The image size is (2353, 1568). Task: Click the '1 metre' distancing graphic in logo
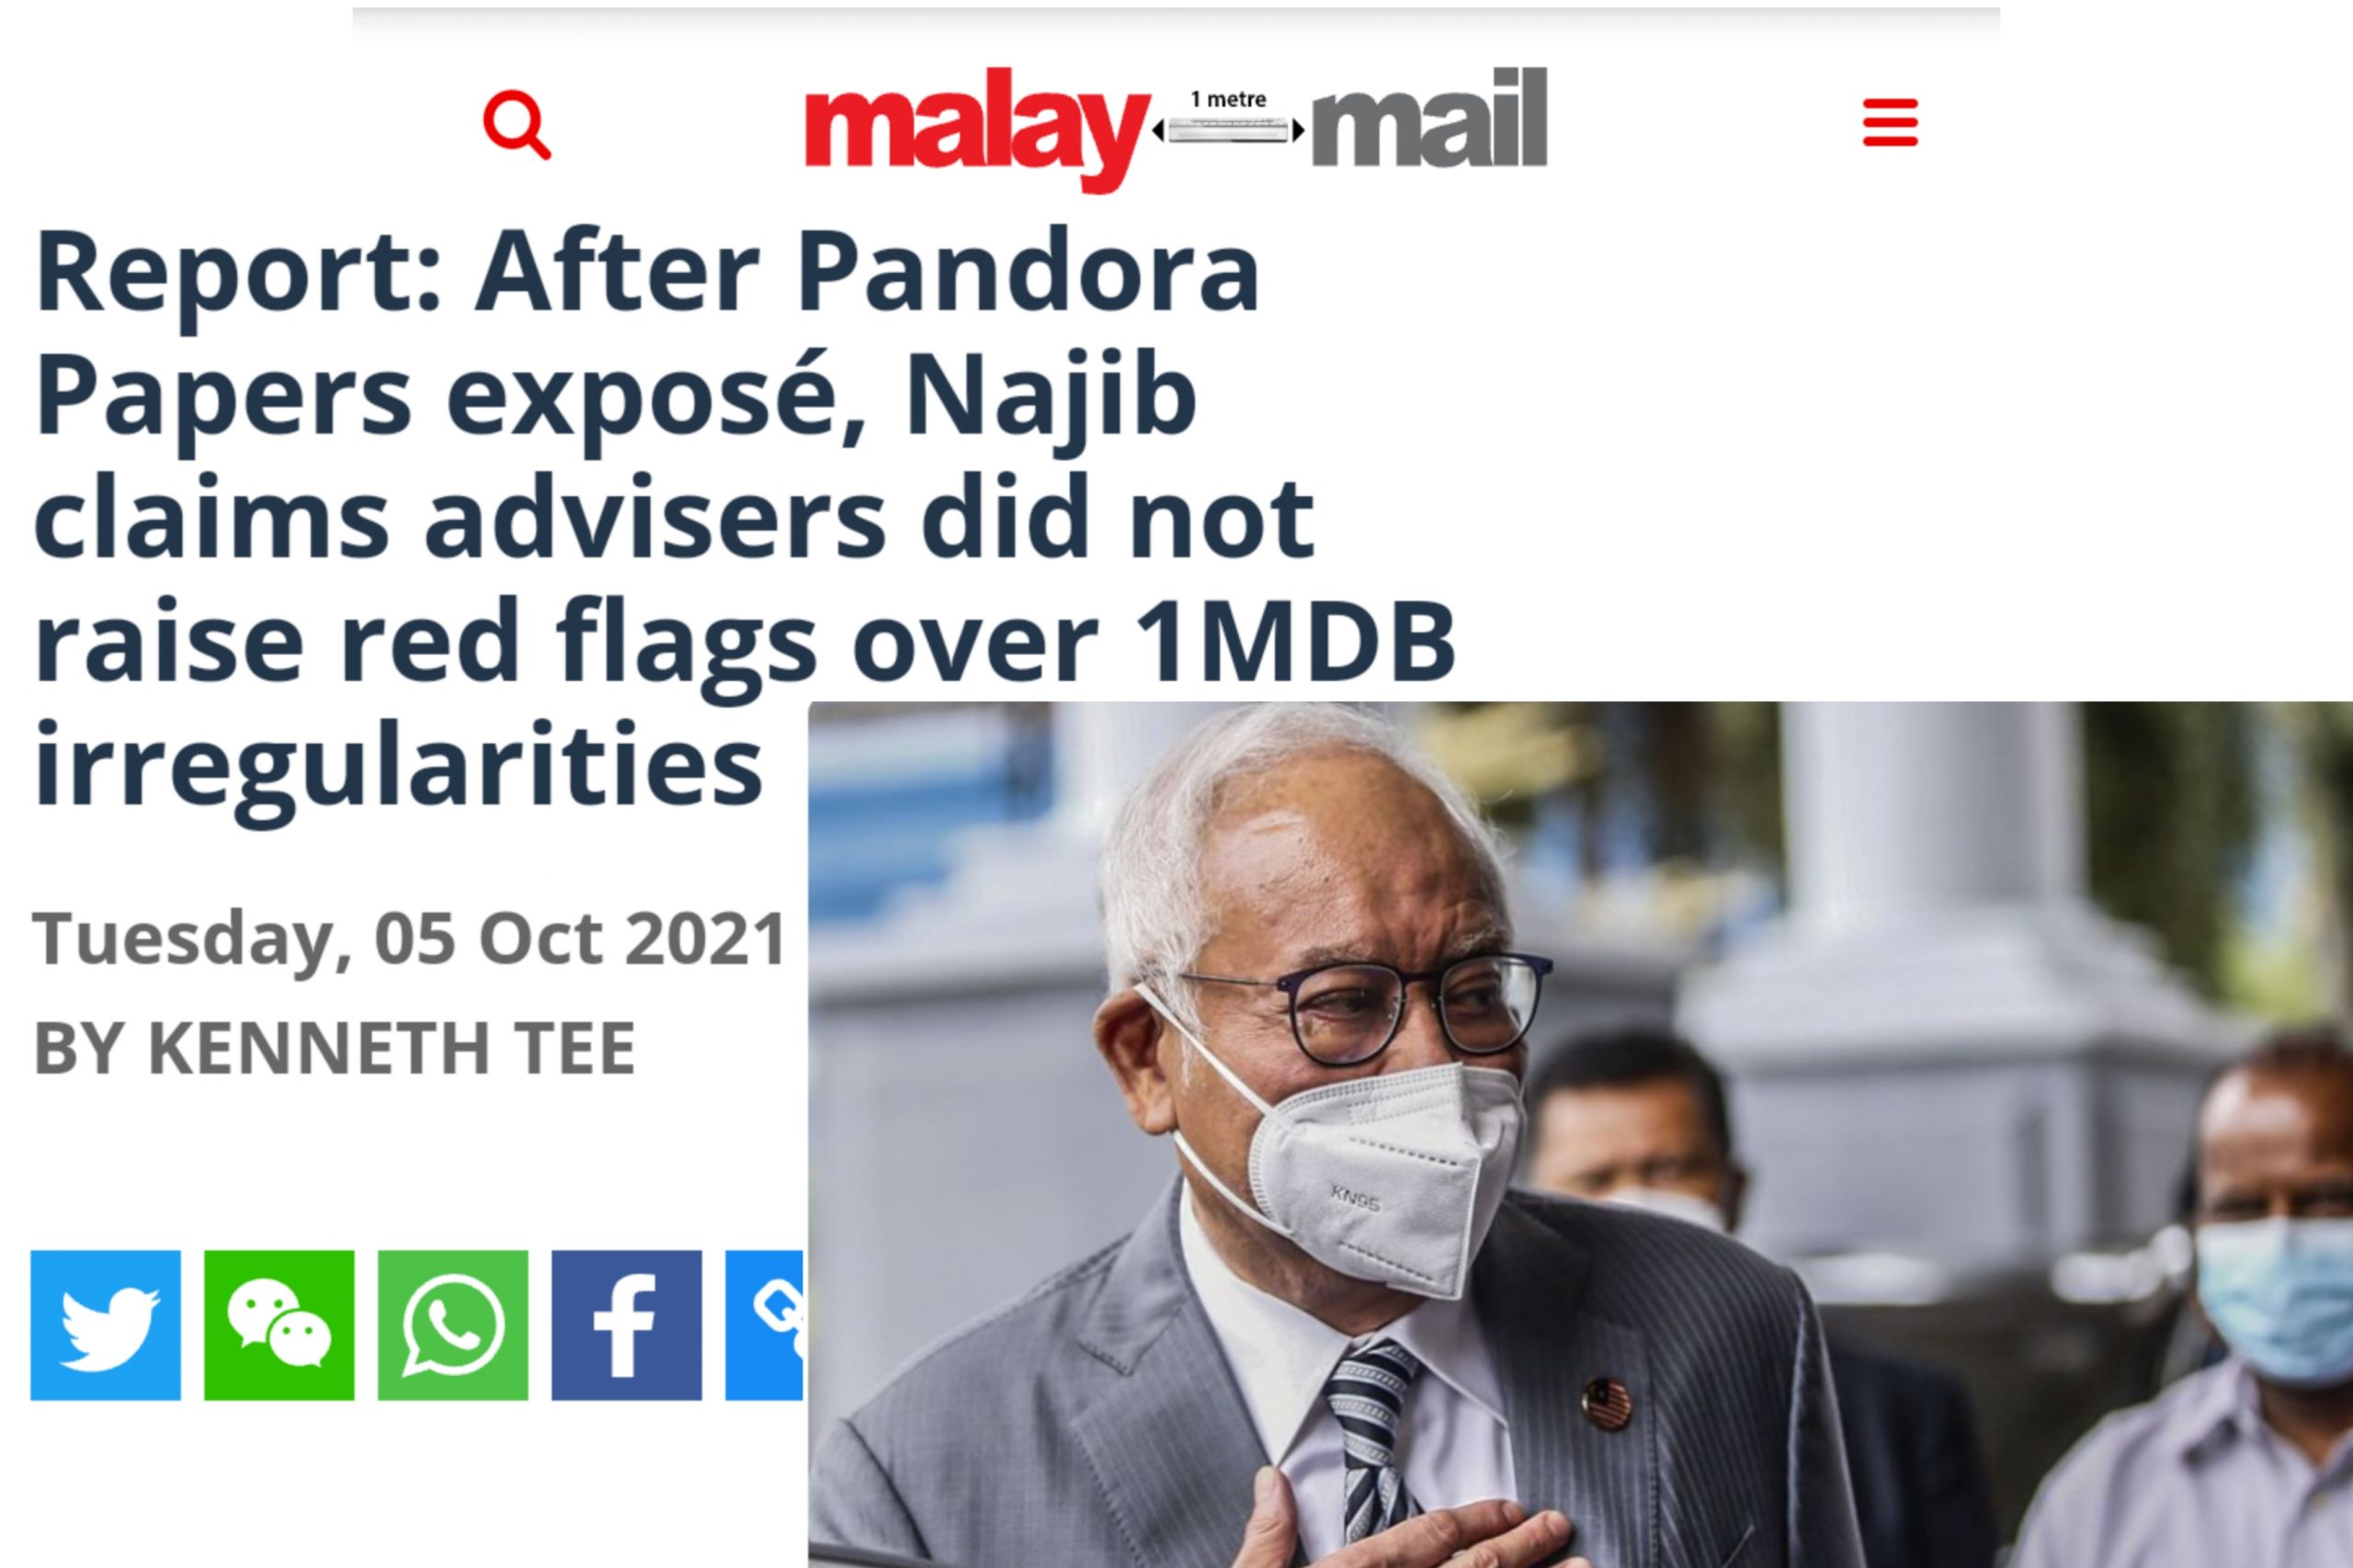point(1229,119)
